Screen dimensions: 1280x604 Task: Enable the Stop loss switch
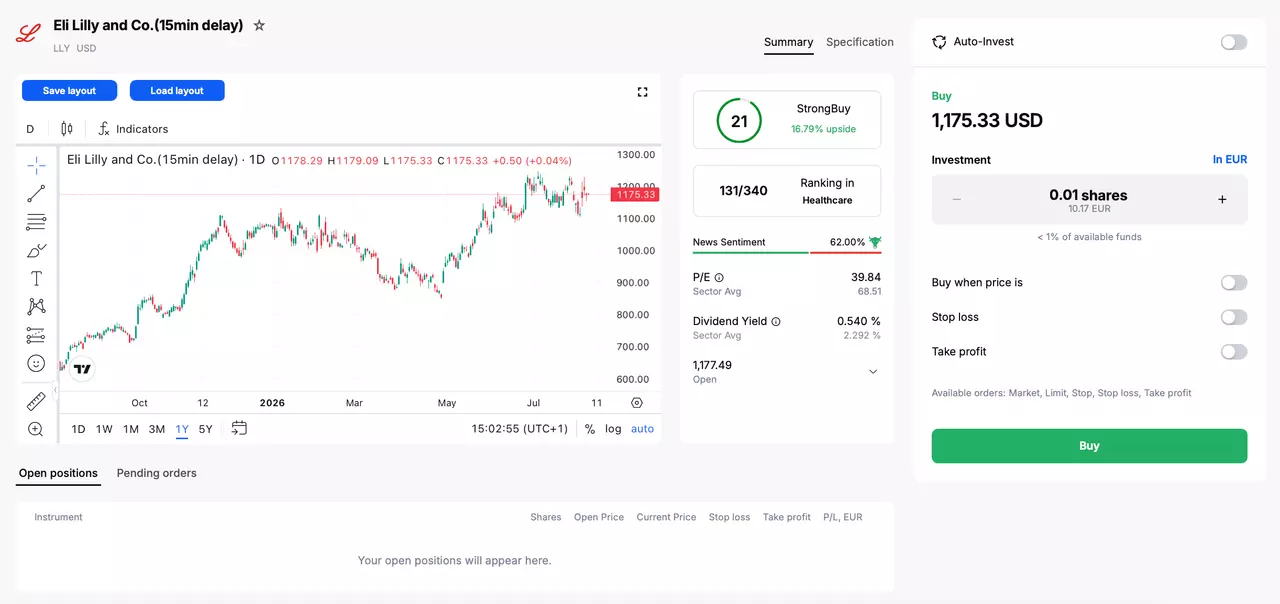click(x=1234, y=317)
